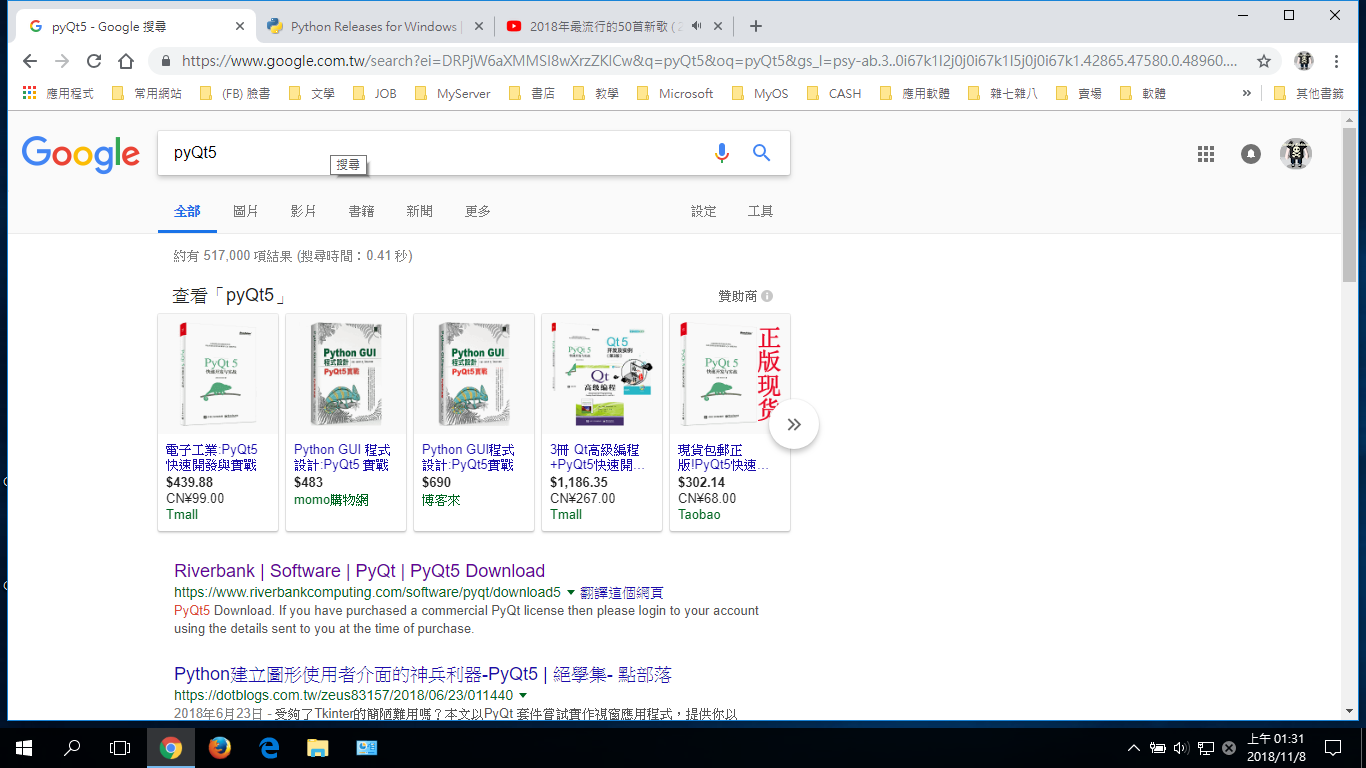Open the Google account avatar
The height and width of the screenshot is (768, 1366).
pos(1296,154)
